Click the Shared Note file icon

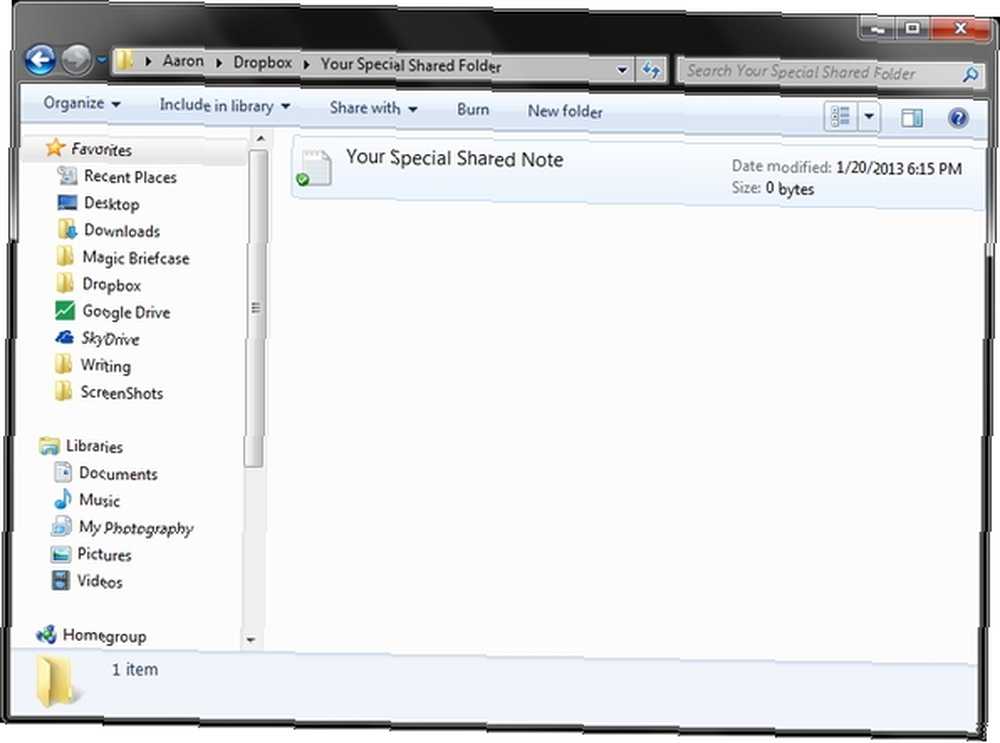coord(314,168)
